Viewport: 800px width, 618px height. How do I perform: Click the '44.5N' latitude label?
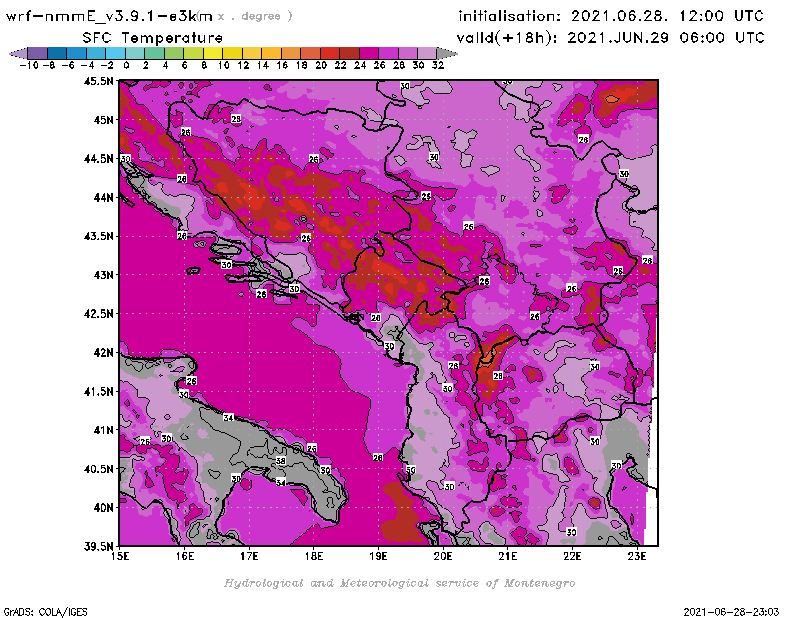point(98,159)
